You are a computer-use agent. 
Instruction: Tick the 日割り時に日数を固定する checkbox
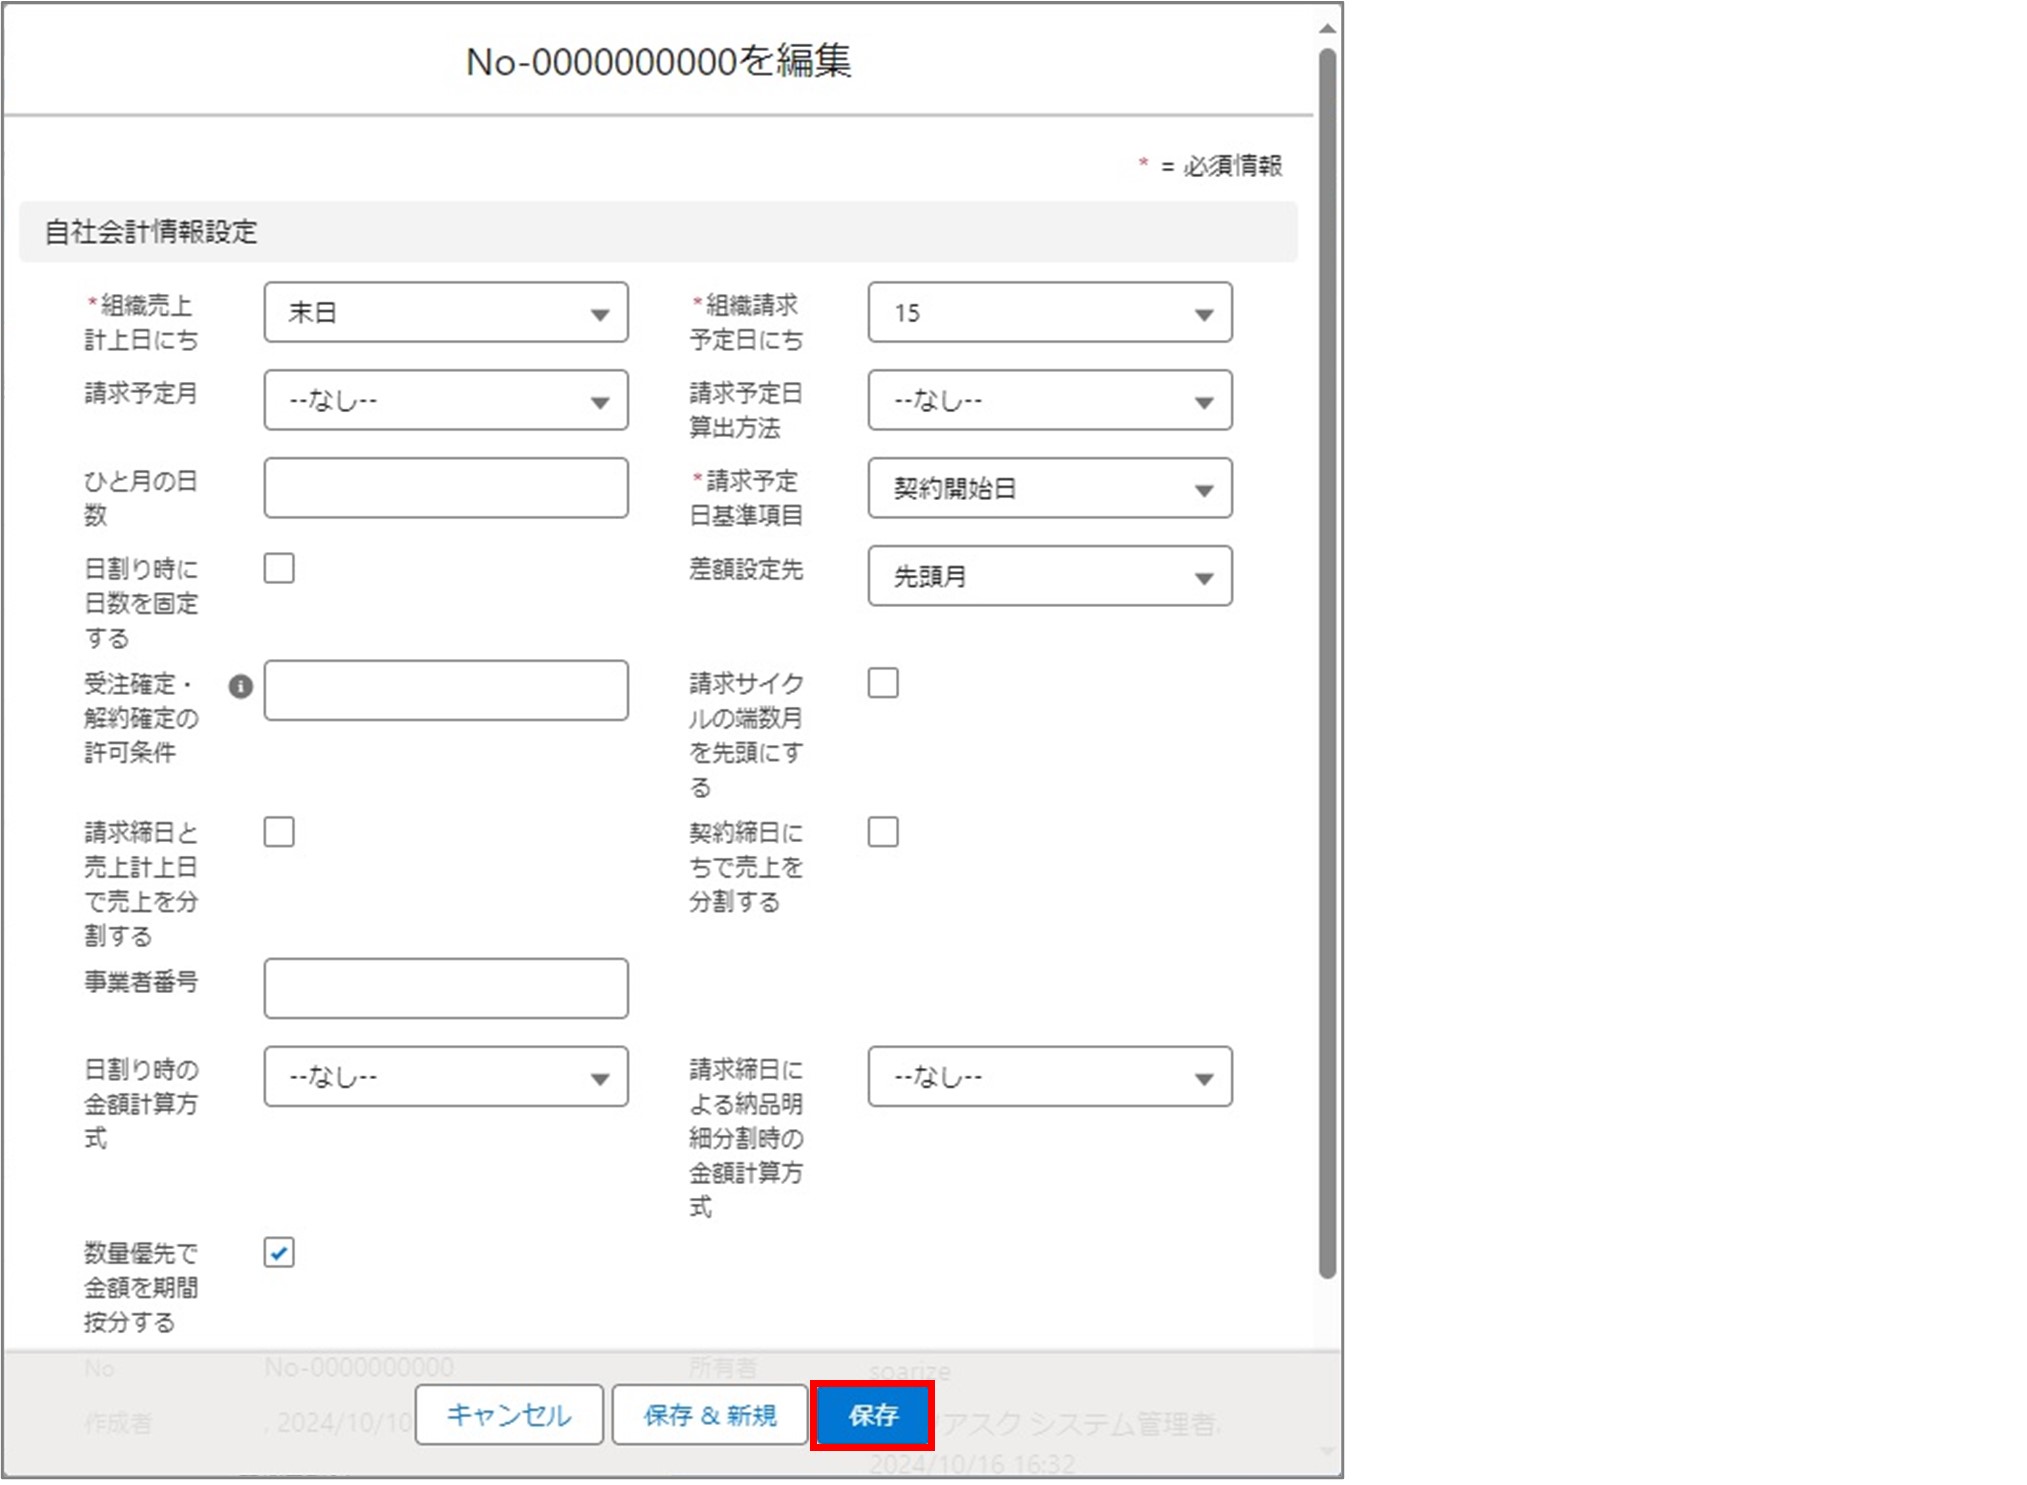pyautogui.click(x=279, y=568)
